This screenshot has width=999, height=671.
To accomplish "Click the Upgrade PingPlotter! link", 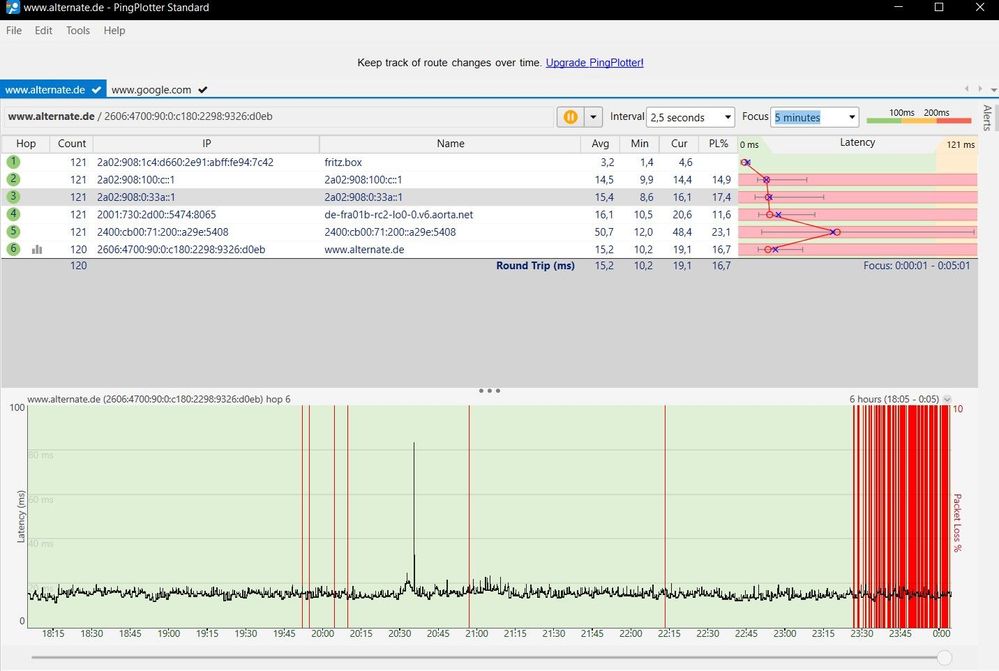I will click(x=594, y=63).
